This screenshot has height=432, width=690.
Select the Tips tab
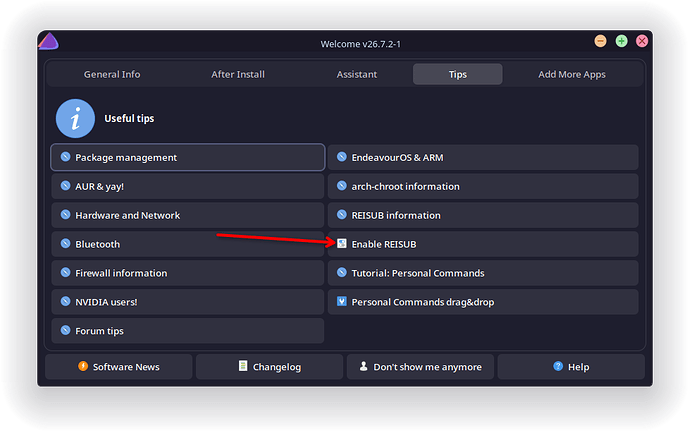458,74
